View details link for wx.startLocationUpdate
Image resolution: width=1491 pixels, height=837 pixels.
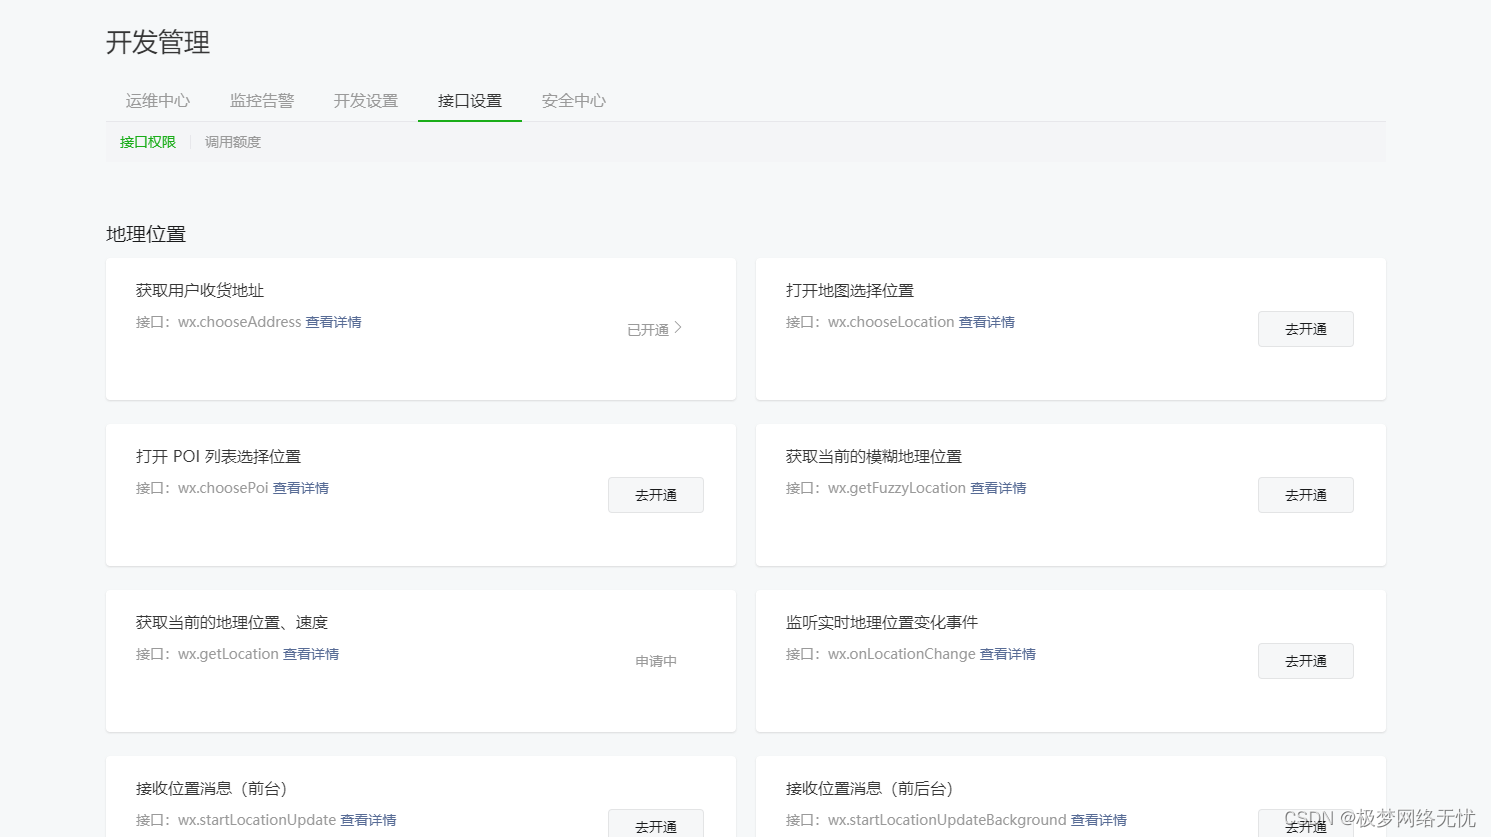(x=368, y=820)
